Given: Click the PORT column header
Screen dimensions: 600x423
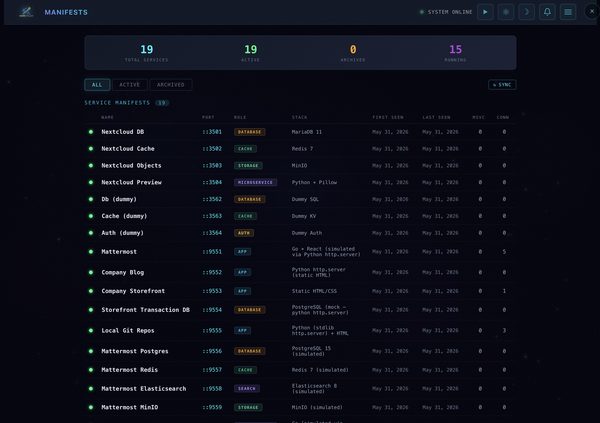Looking at the screenshot, I should (208, 117).
